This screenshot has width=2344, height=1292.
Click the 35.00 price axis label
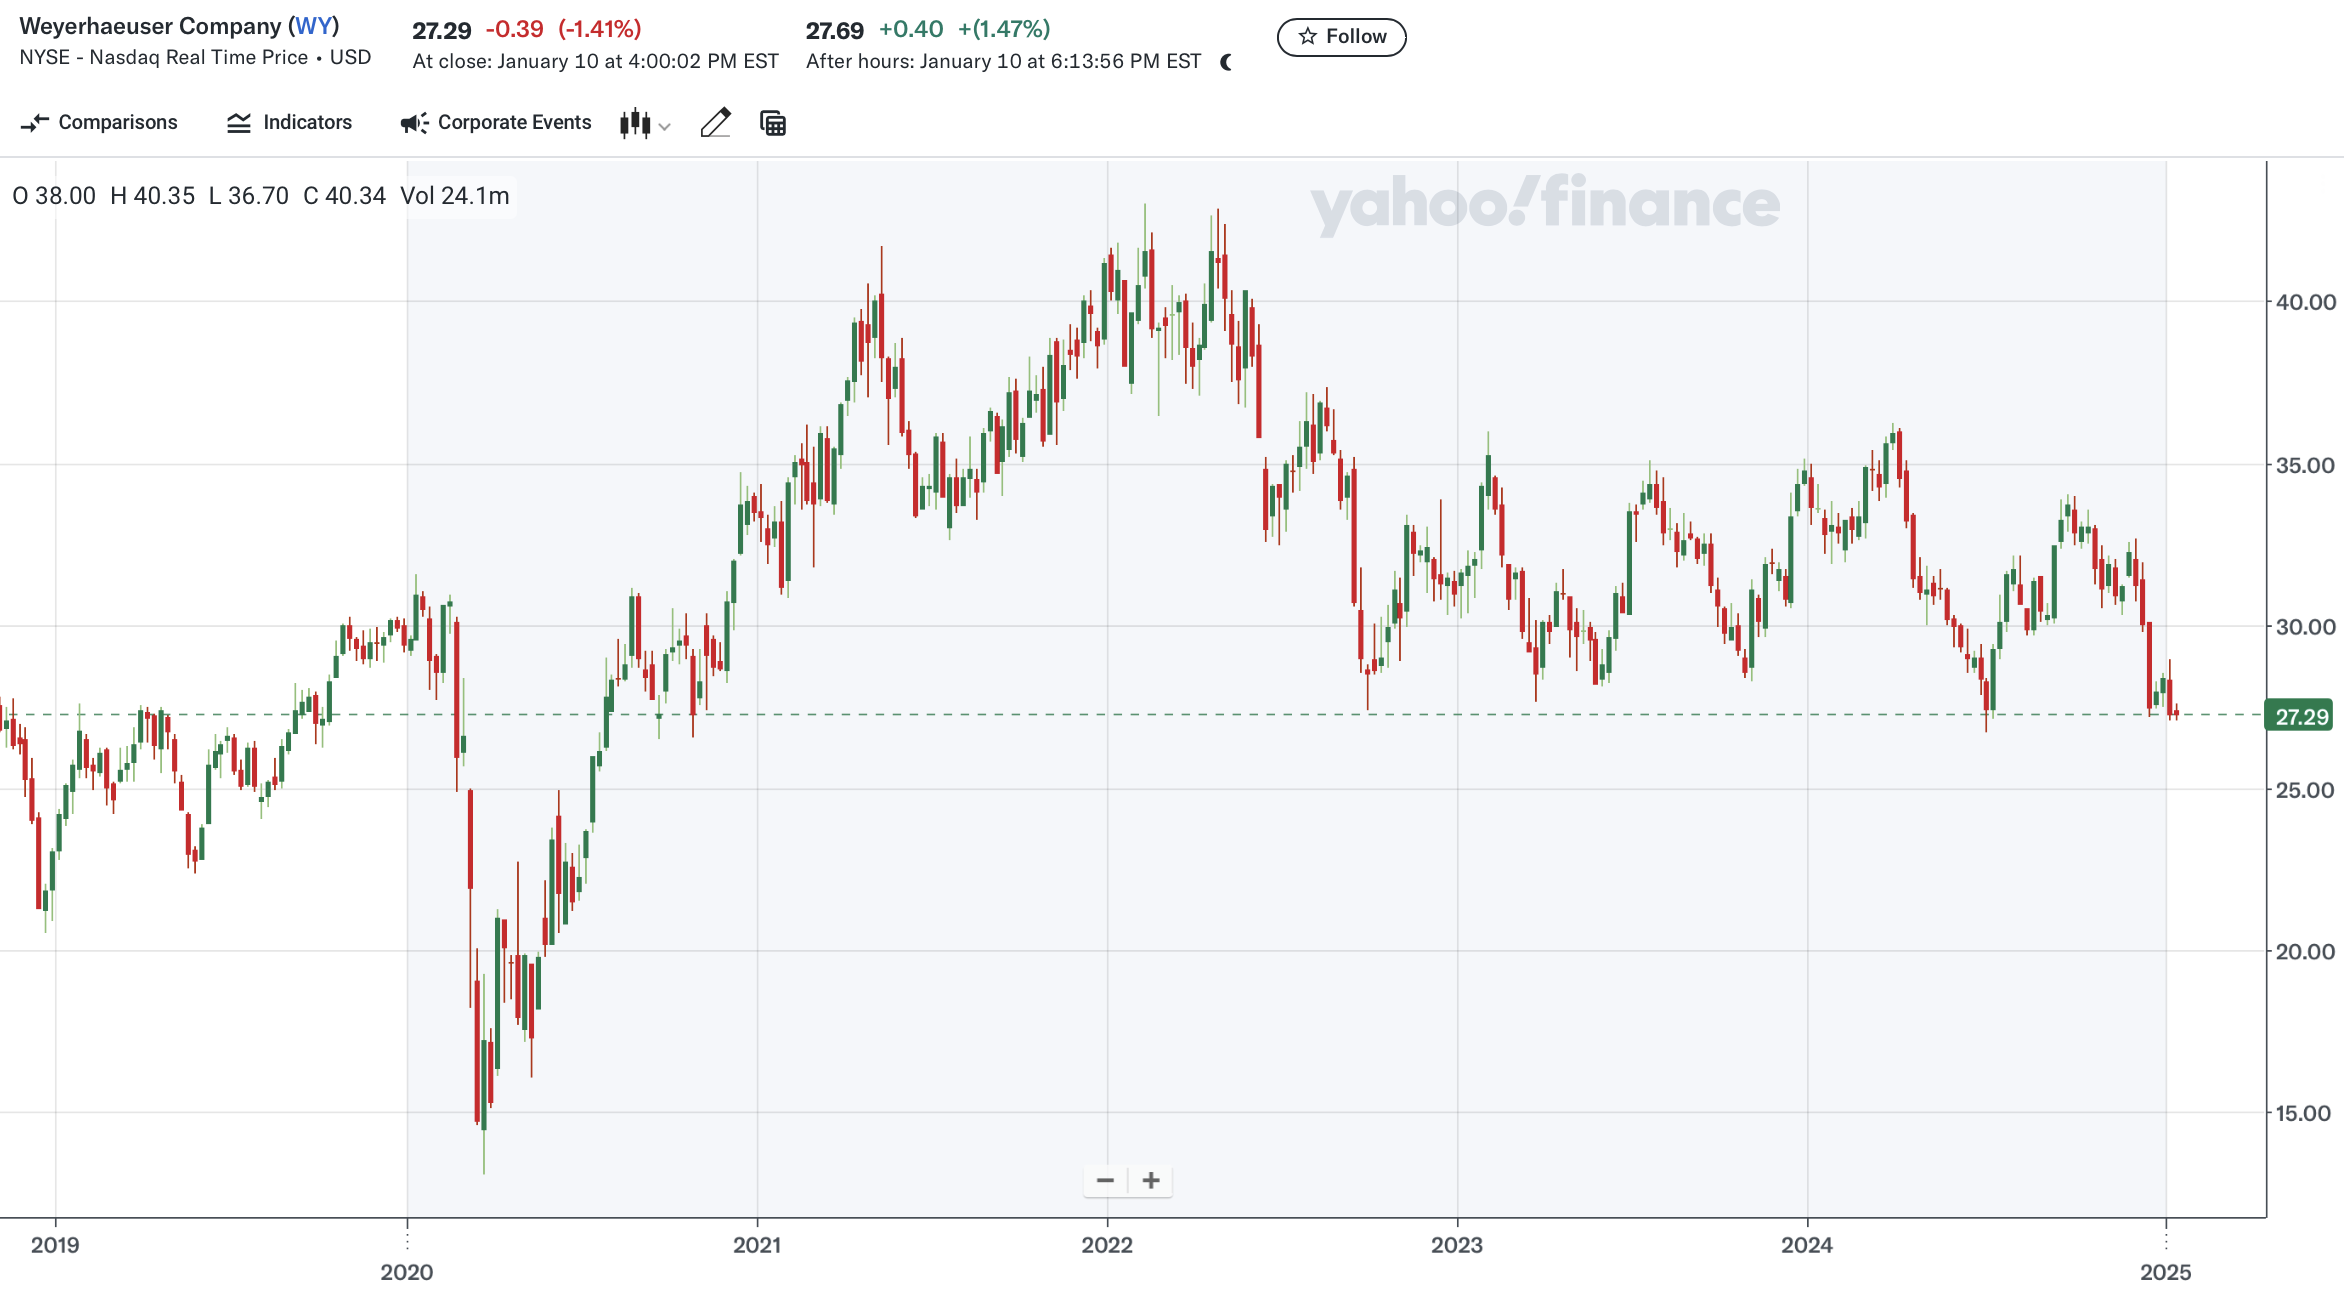(2306, 465)
